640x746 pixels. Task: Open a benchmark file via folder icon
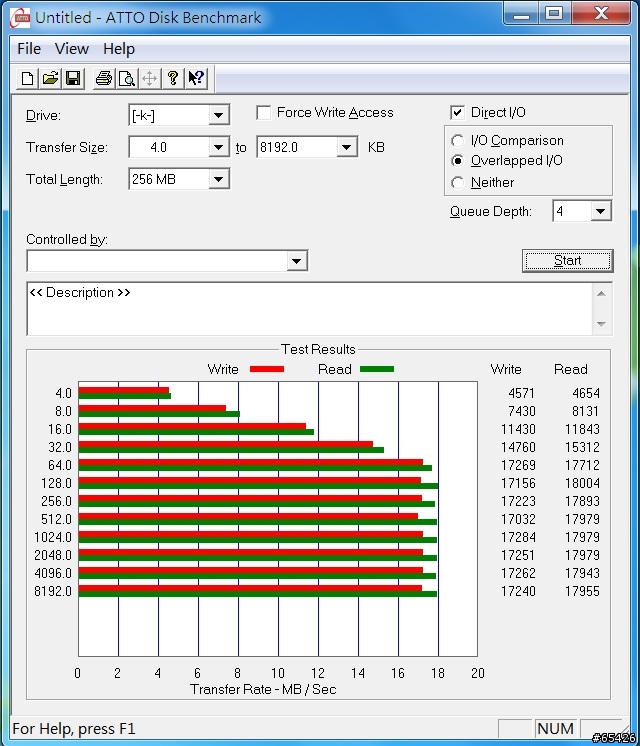click(x=50, y=78)
